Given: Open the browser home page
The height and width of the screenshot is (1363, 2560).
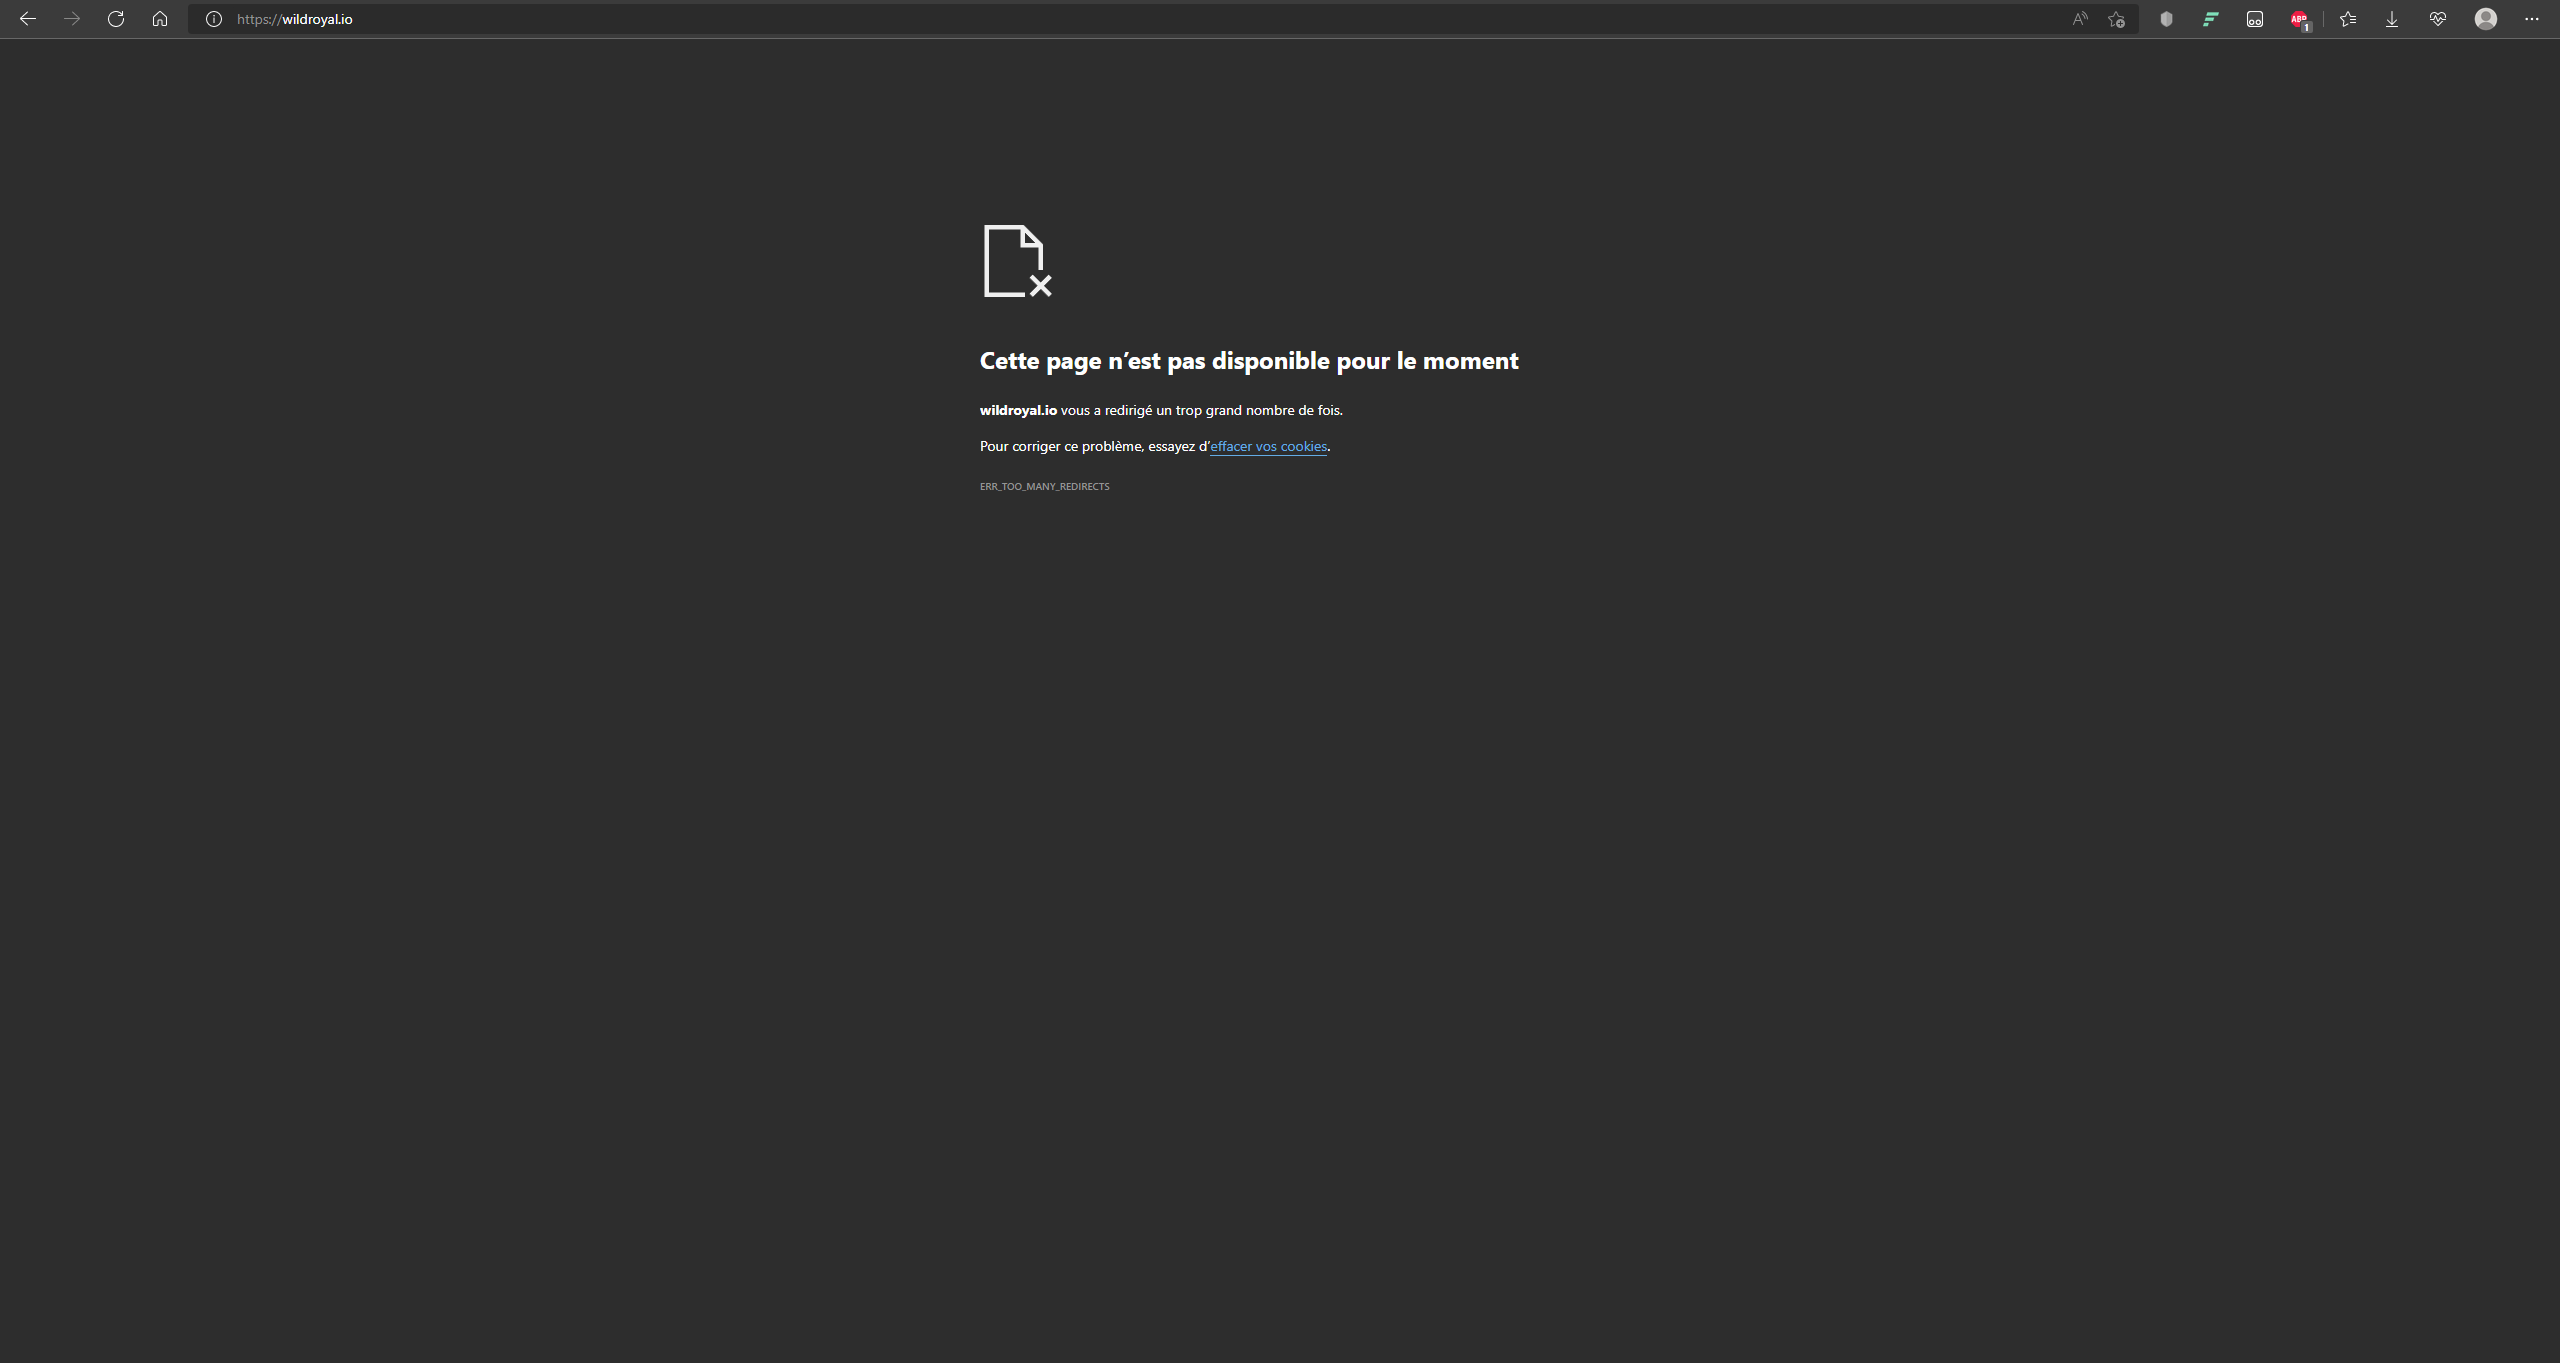Looking at the screenshot, I should tap(160, 19).
